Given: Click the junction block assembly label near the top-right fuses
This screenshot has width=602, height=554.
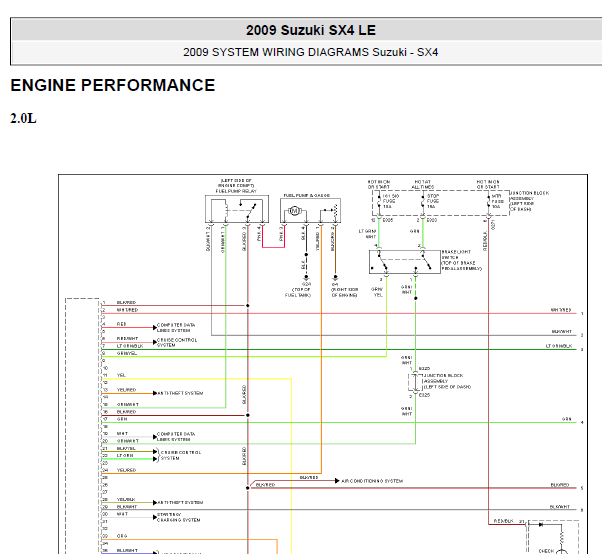Looking at the screenshot, I should click(x=529, y=201).
